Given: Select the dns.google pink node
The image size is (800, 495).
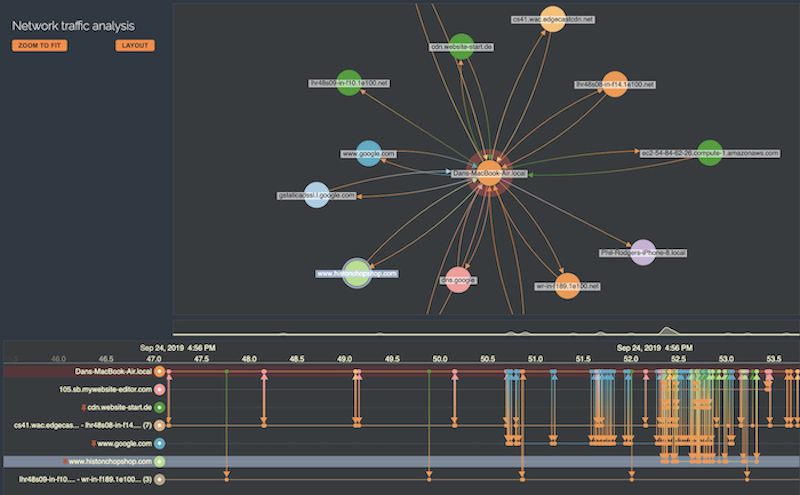Looking at the screenshot, I should 458,280.
